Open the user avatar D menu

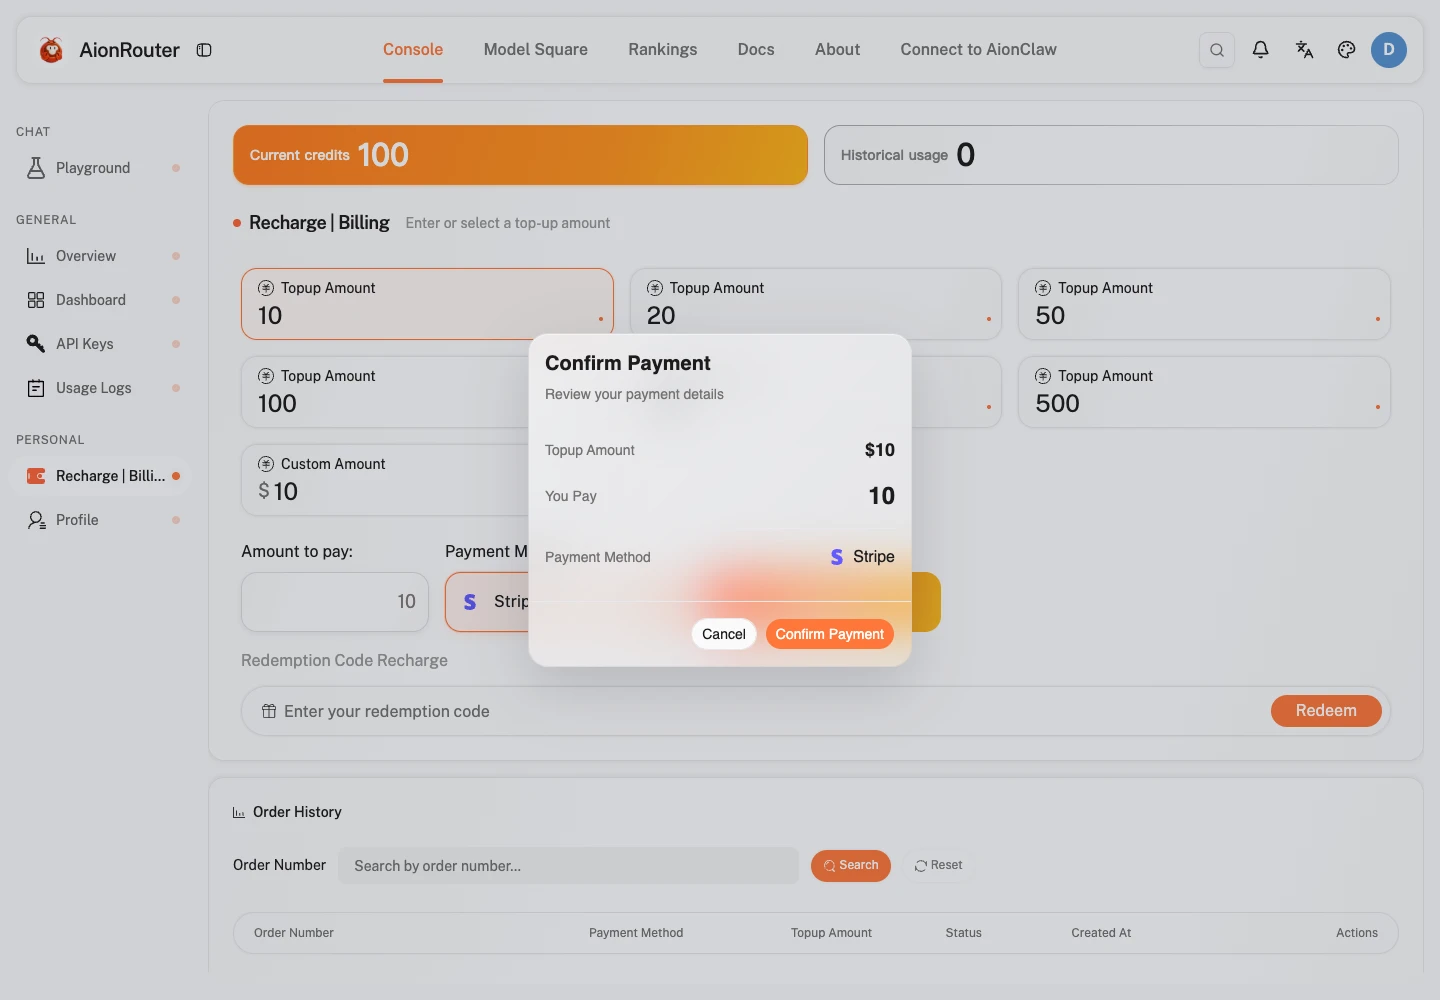(1388, 49)
